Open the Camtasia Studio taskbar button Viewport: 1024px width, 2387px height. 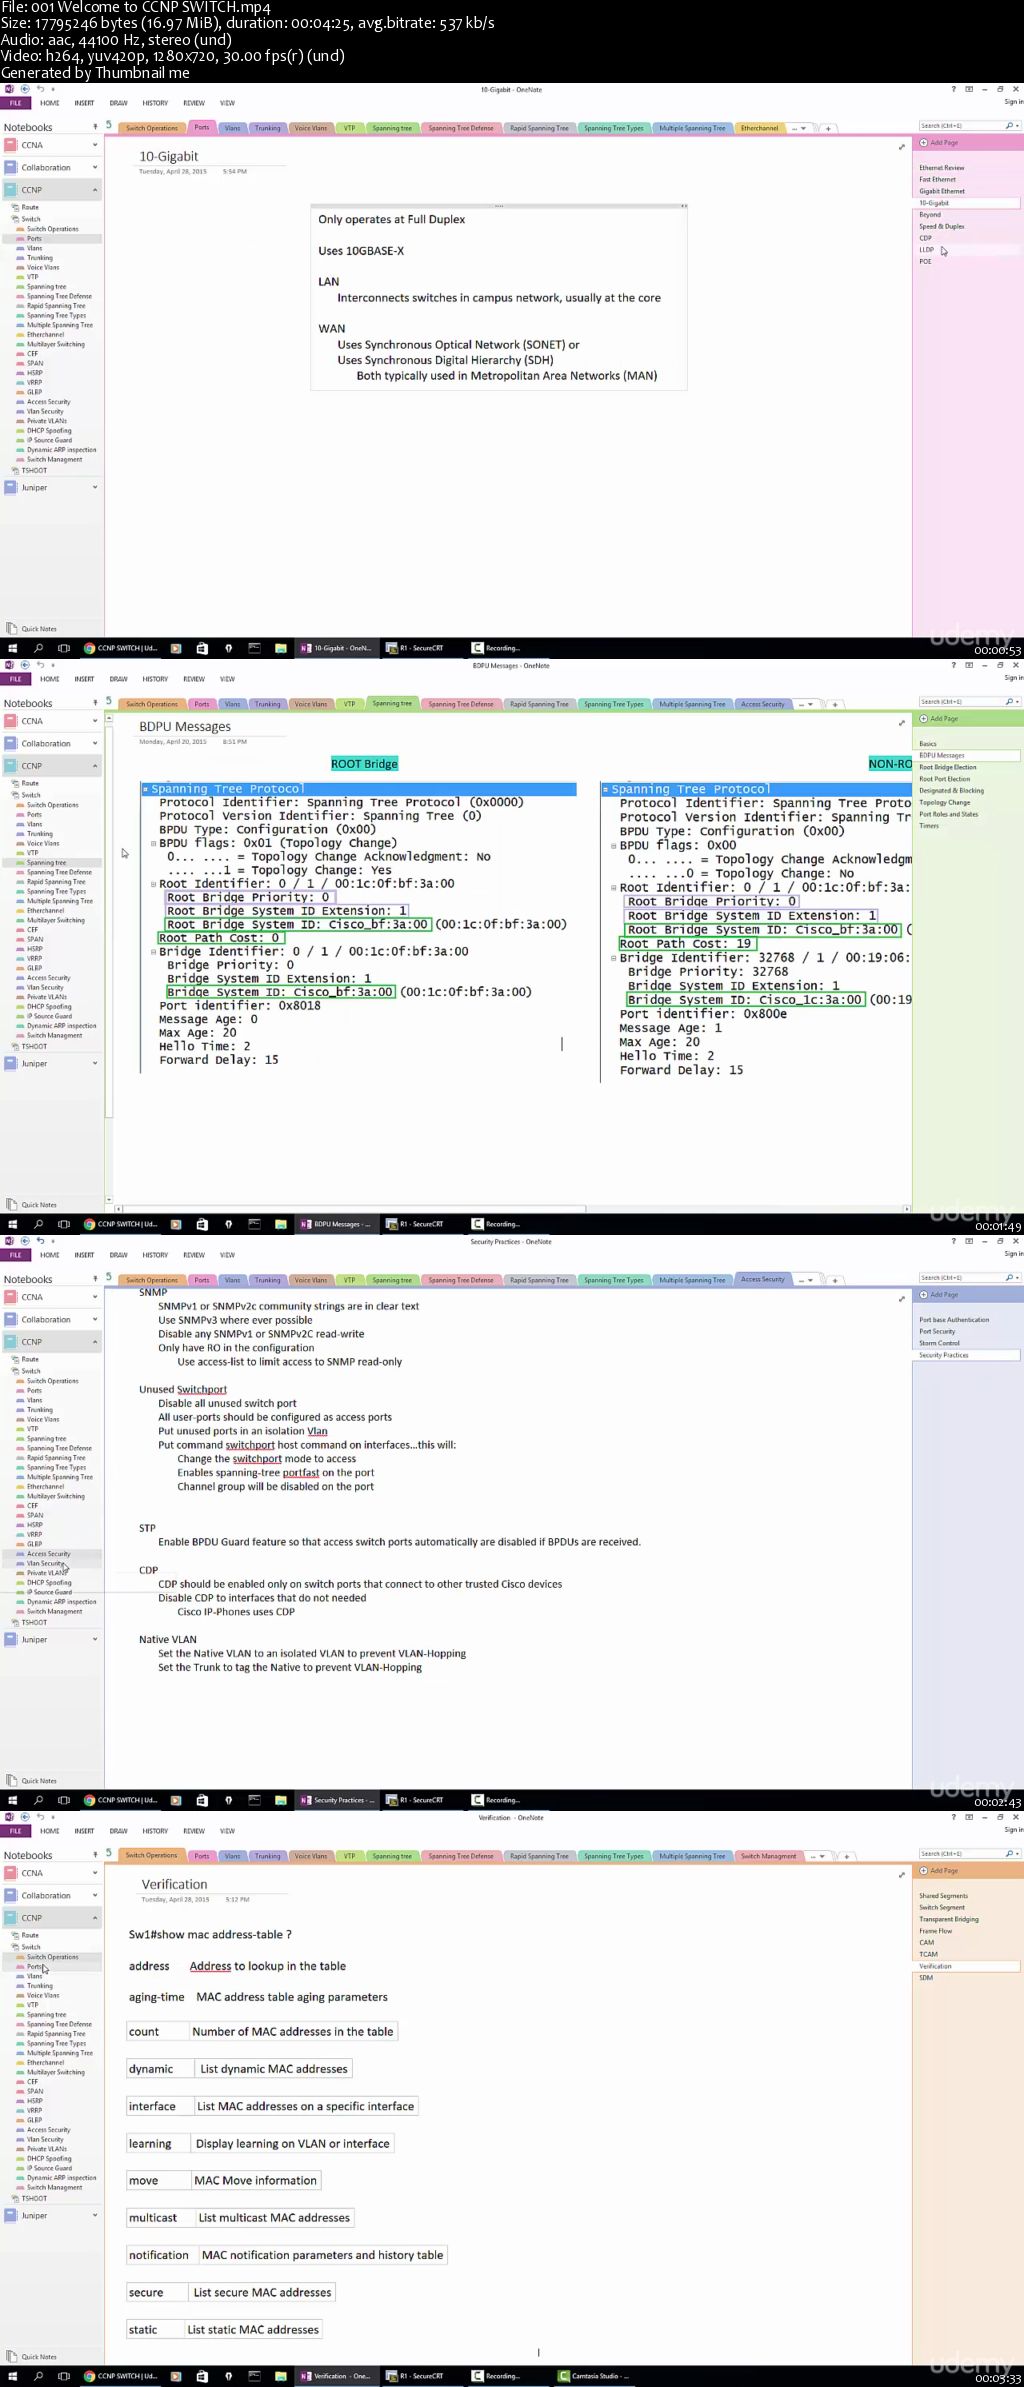coord(594,2376)
